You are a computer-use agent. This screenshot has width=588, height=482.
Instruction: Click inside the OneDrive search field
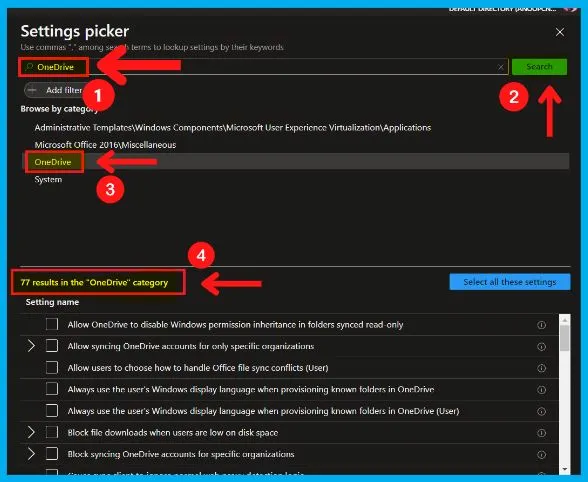(264, 67)
